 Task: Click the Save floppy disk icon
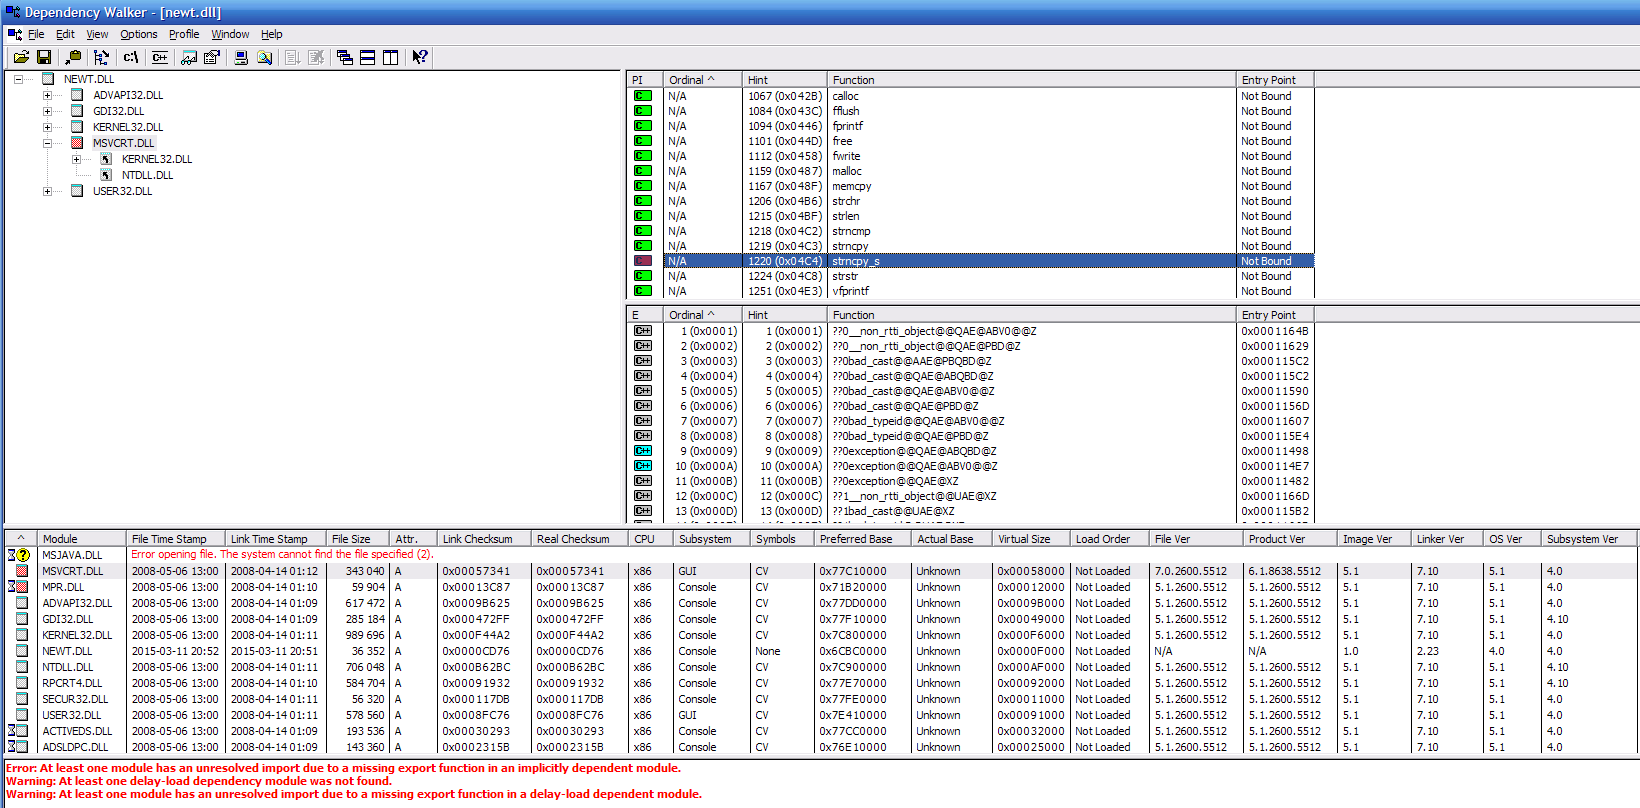tap(43, 58)
